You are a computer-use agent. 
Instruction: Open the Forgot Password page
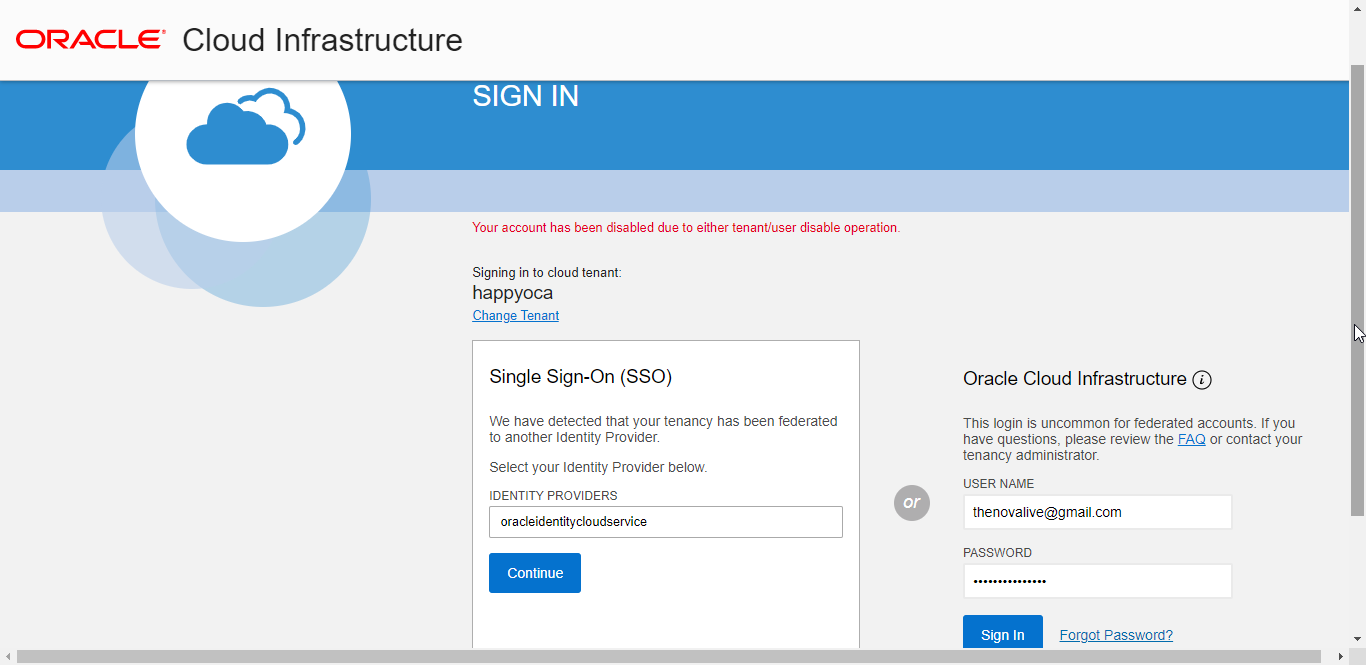[1116, 634]
